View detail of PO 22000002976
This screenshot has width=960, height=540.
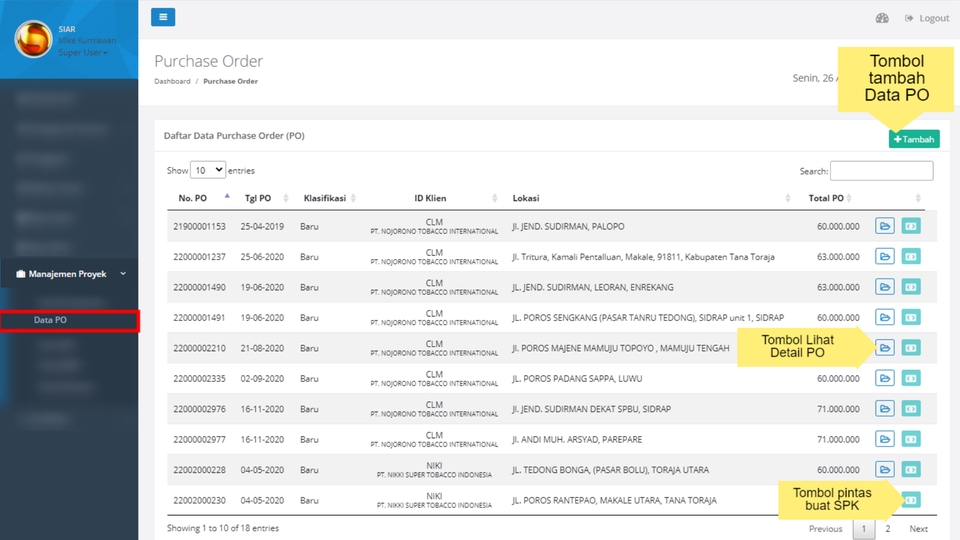pyautogui.click(x=885, y=408)
